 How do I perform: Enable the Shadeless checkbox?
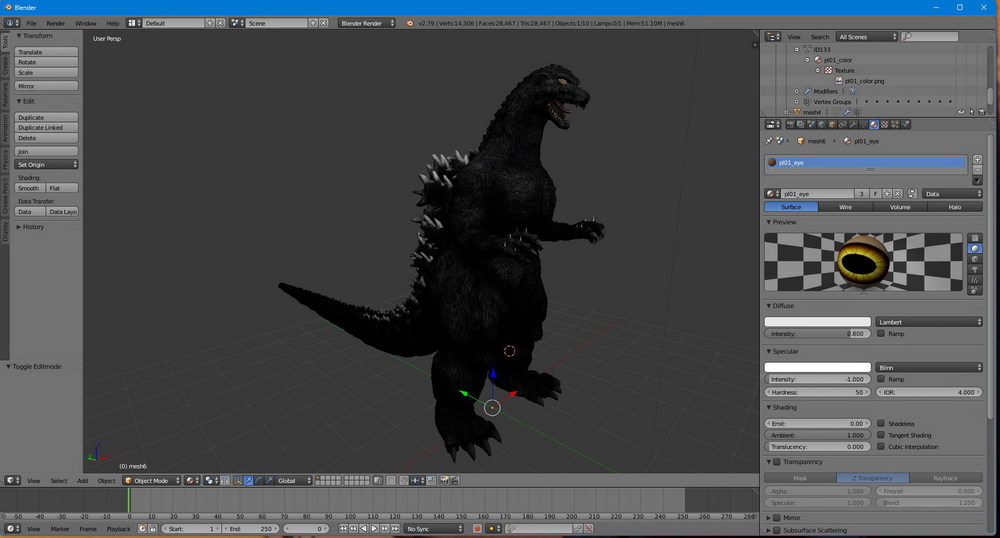click(881, 423)
